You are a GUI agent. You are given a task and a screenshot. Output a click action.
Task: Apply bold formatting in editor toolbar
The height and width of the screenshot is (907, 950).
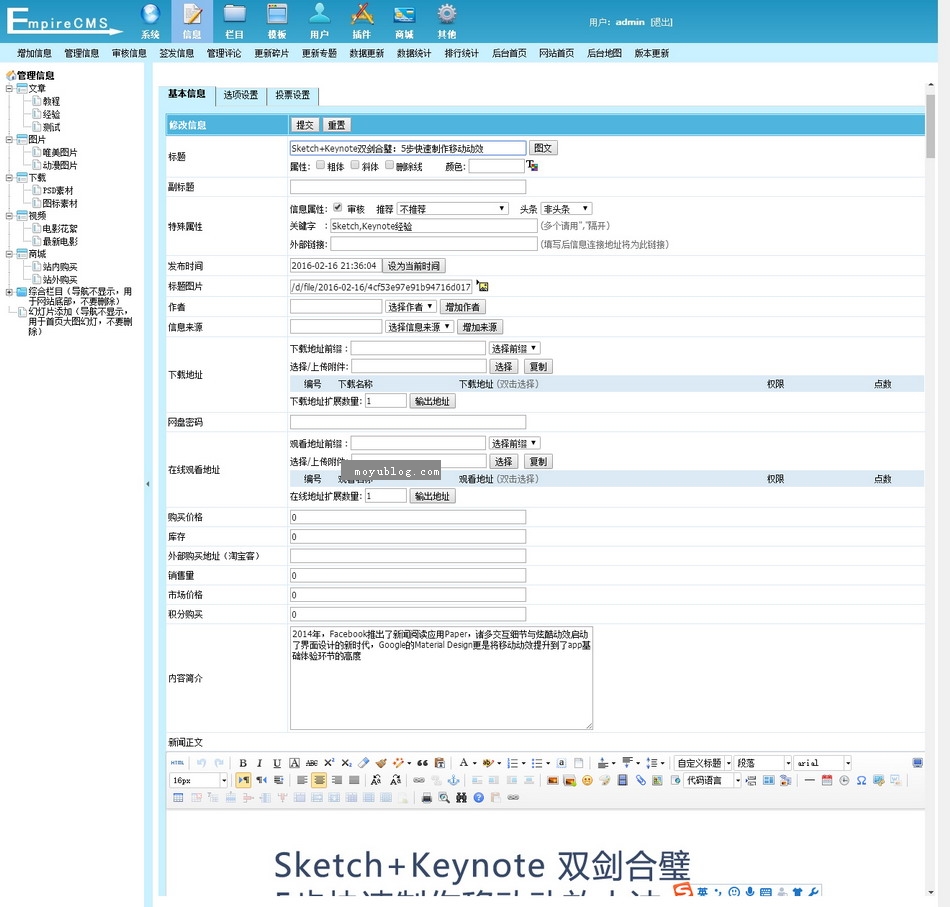click(x=242, y=763)
